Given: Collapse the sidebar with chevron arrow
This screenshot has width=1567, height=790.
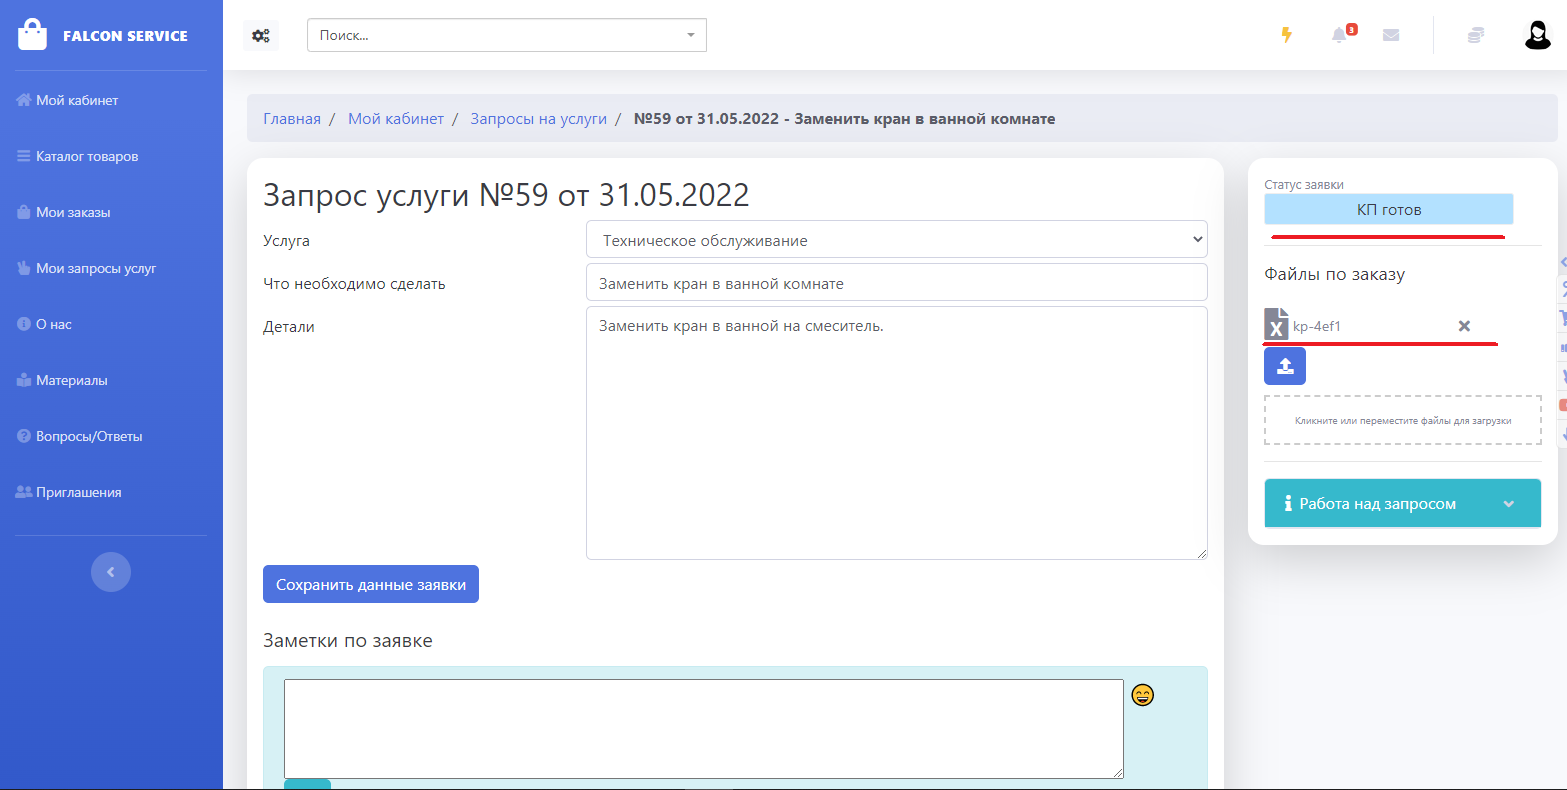Looking at the screenshot, I should 111,572.
